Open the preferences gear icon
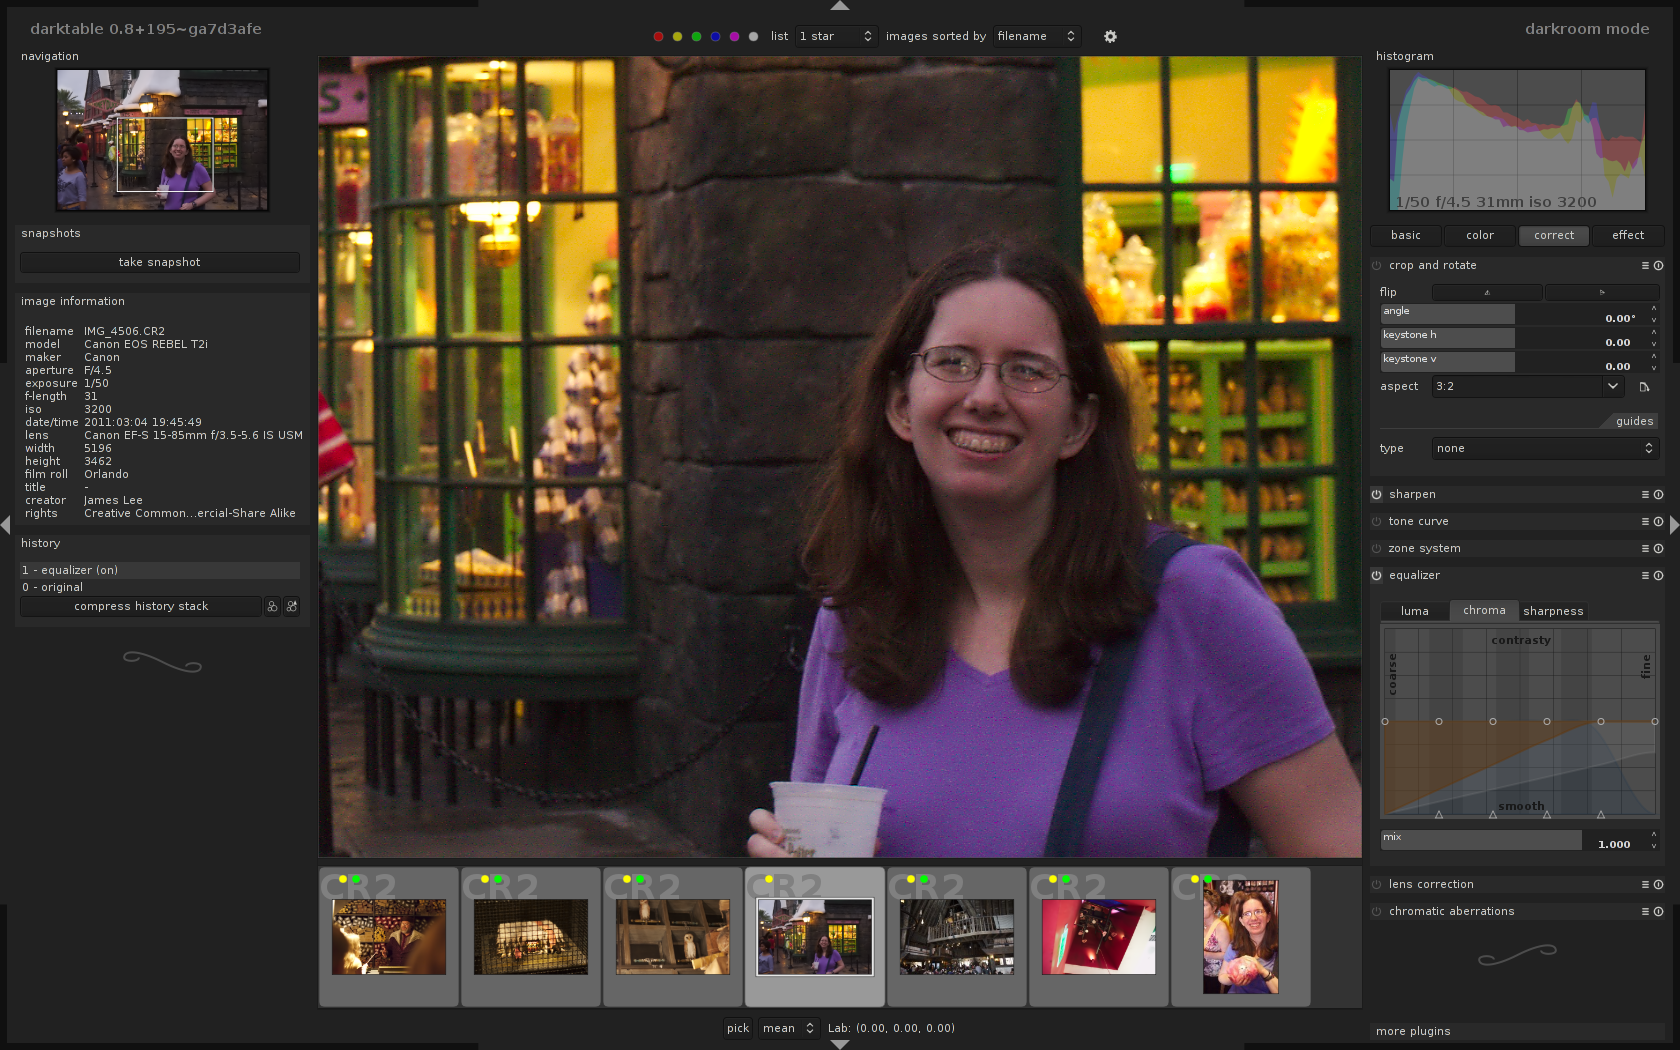This screenshot has height=1050, width=1680. click(x=1110, y=37)
